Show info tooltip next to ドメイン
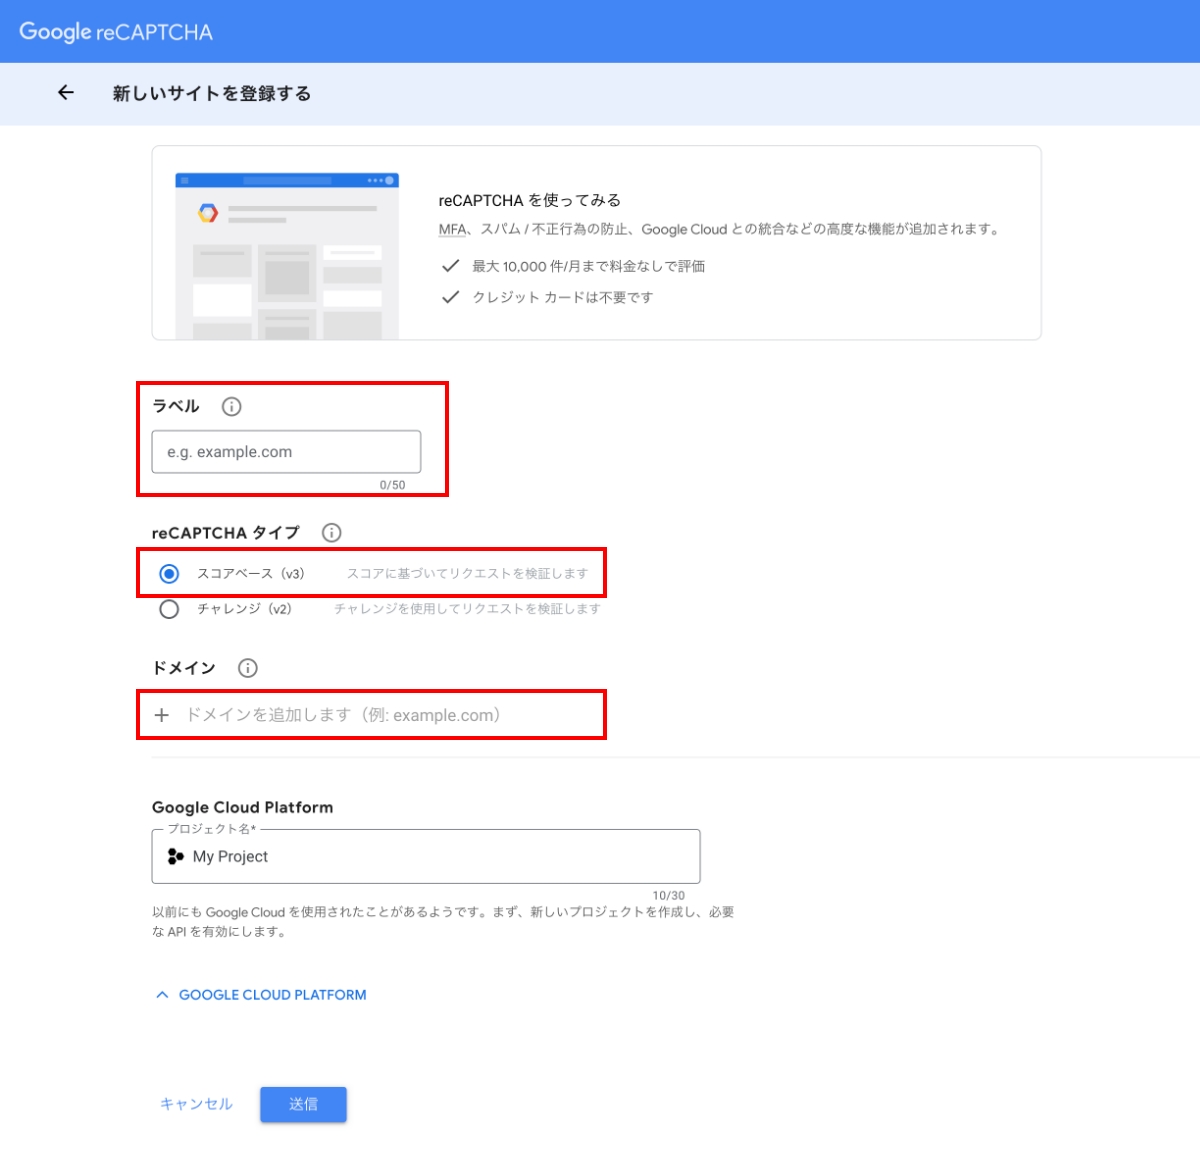 click(248, 668)
